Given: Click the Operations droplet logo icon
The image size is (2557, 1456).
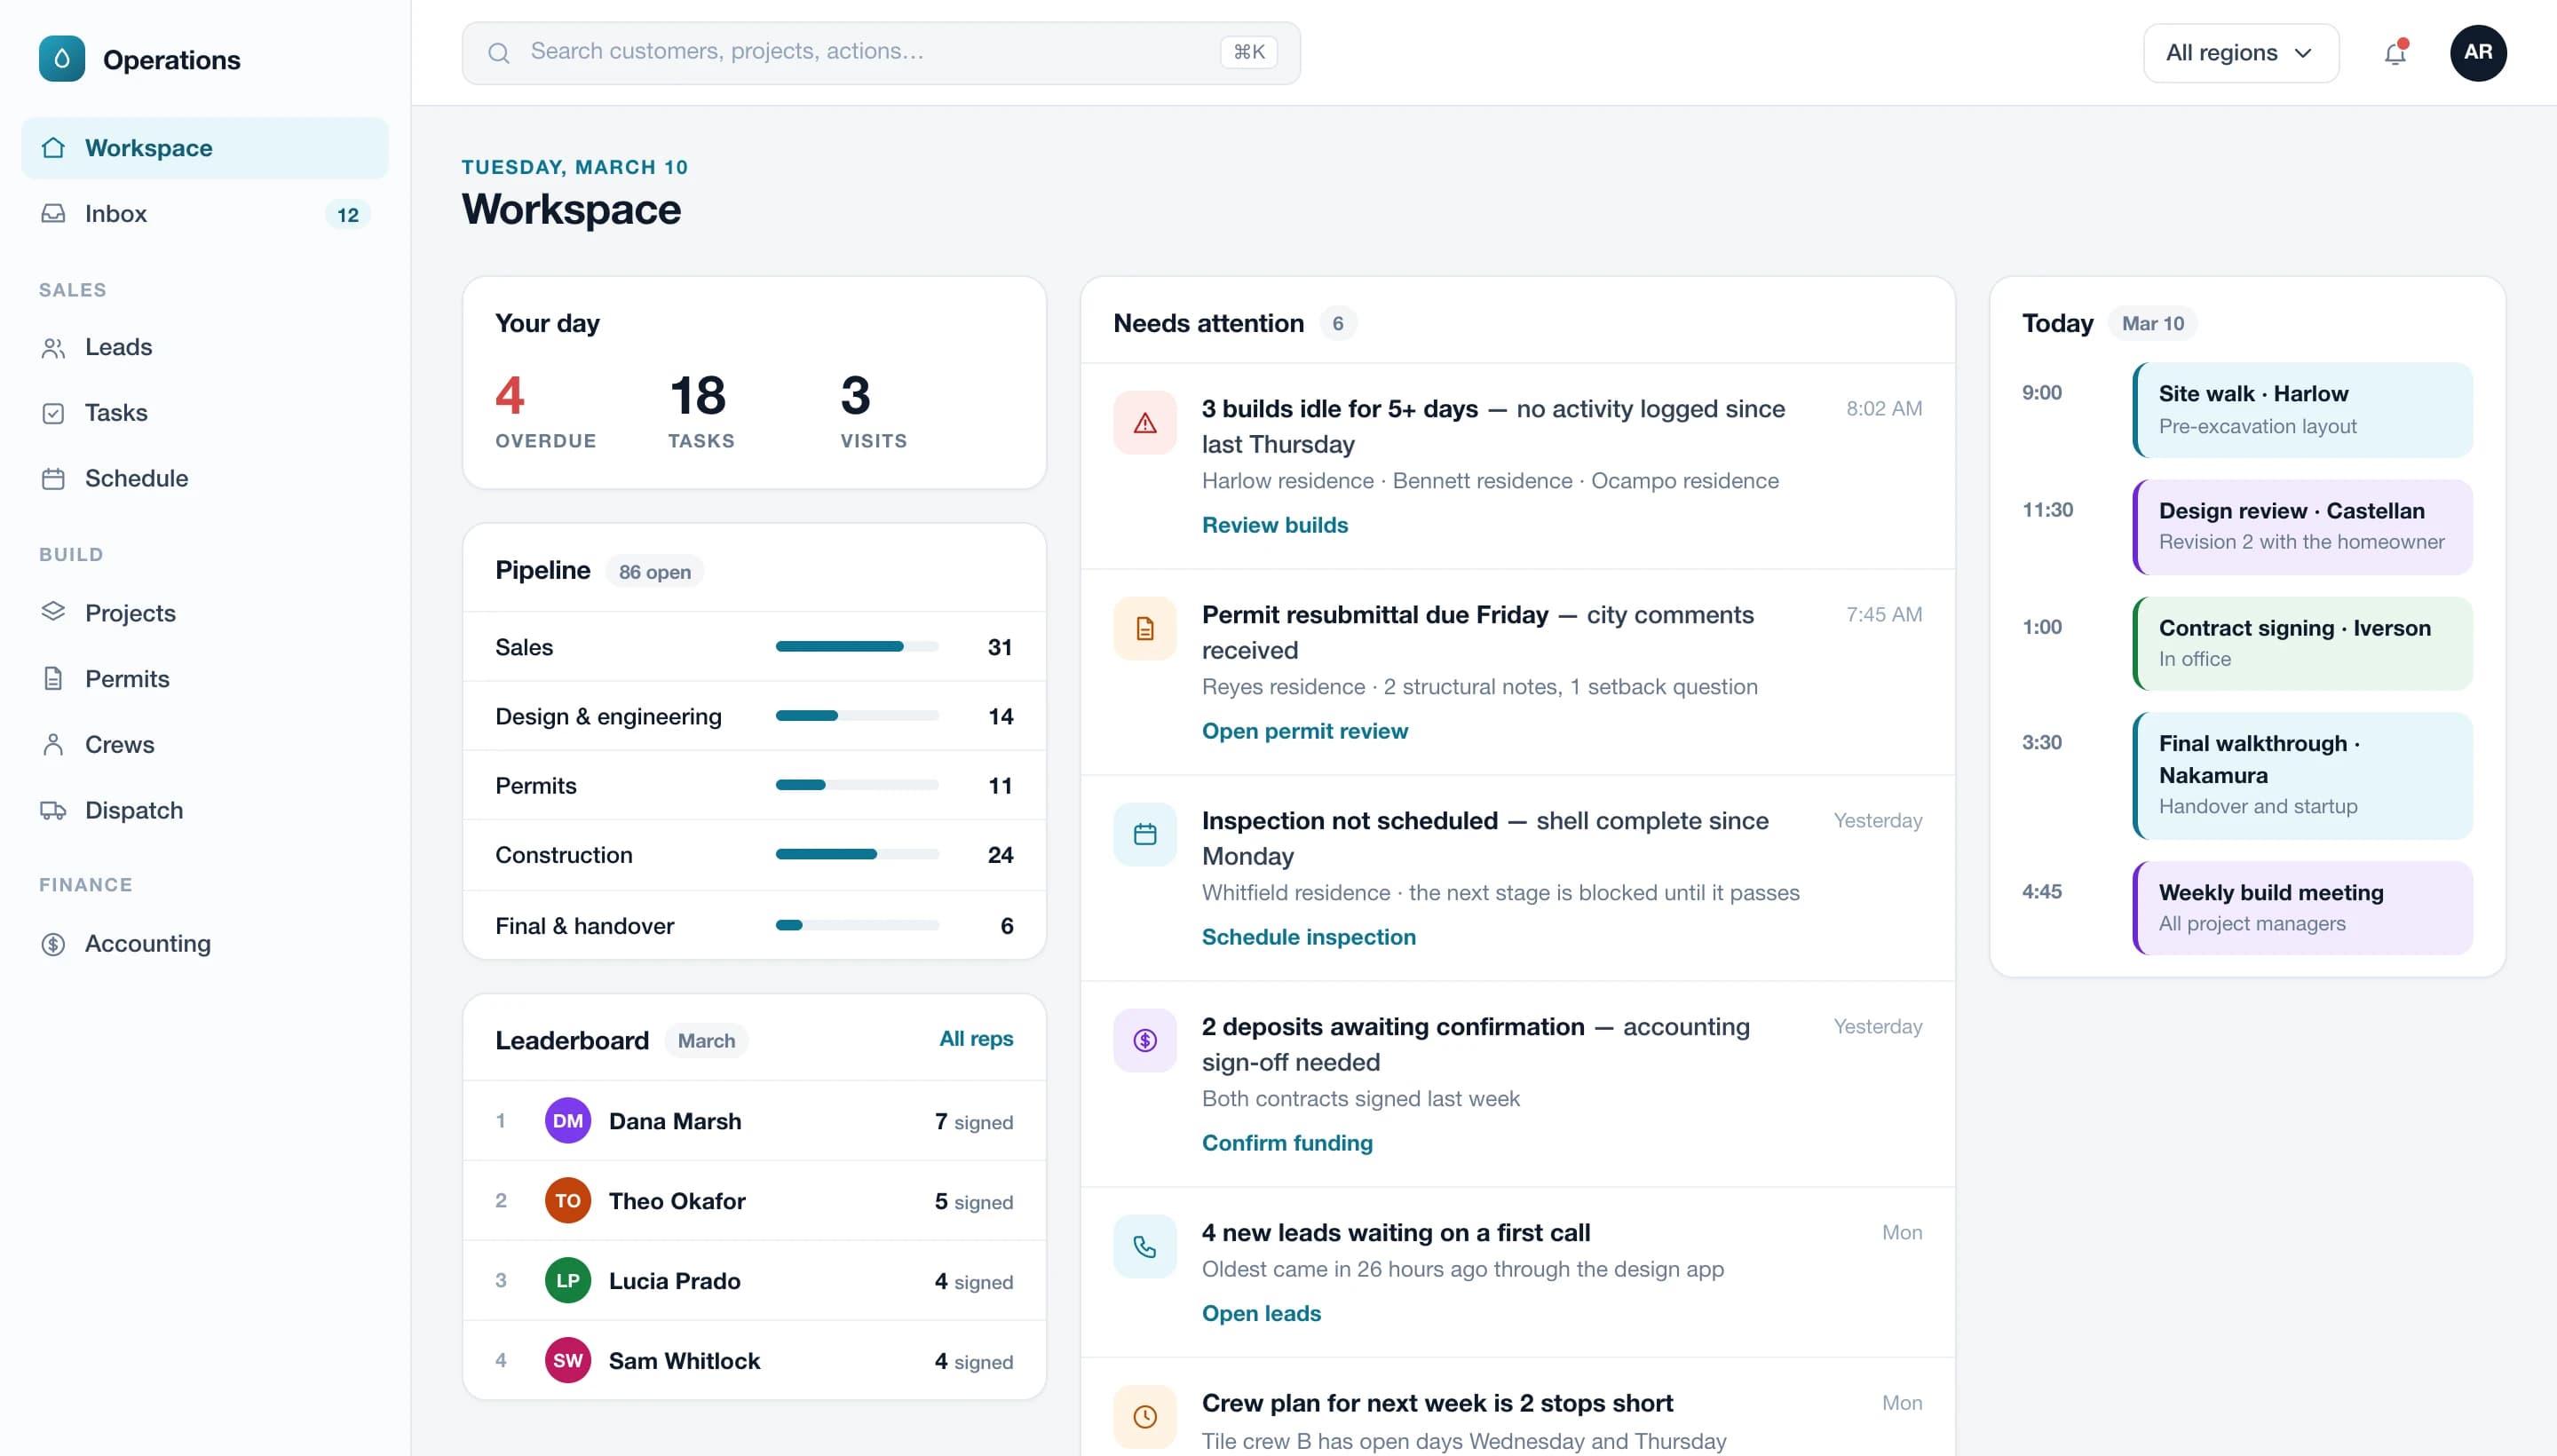Looking at the screenshot, I should point(62,59).
